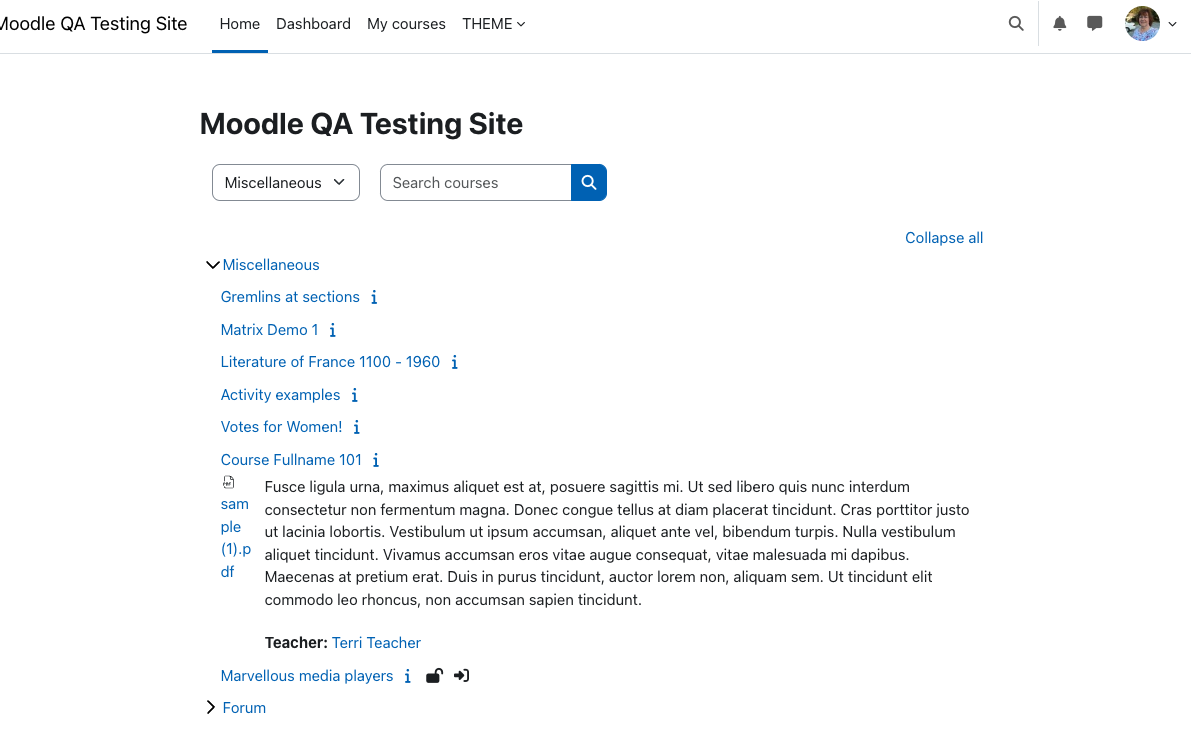Expand the Forum category

point(211,707)
